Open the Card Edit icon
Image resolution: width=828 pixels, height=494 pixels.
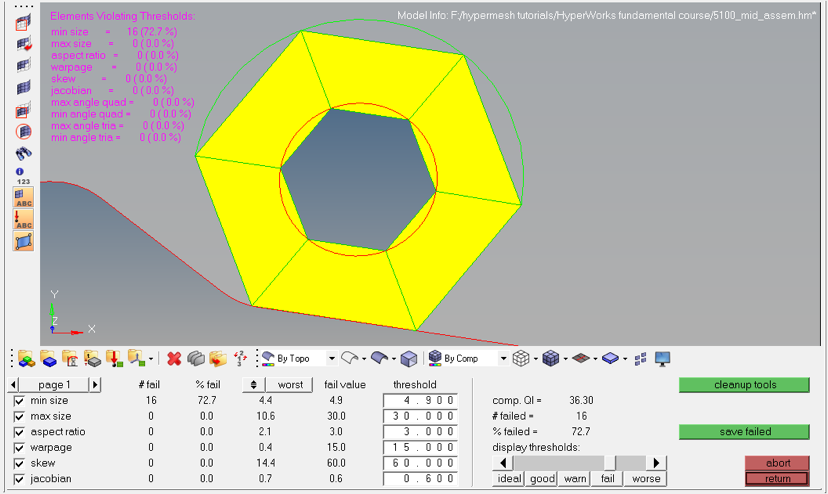[196, 359]
